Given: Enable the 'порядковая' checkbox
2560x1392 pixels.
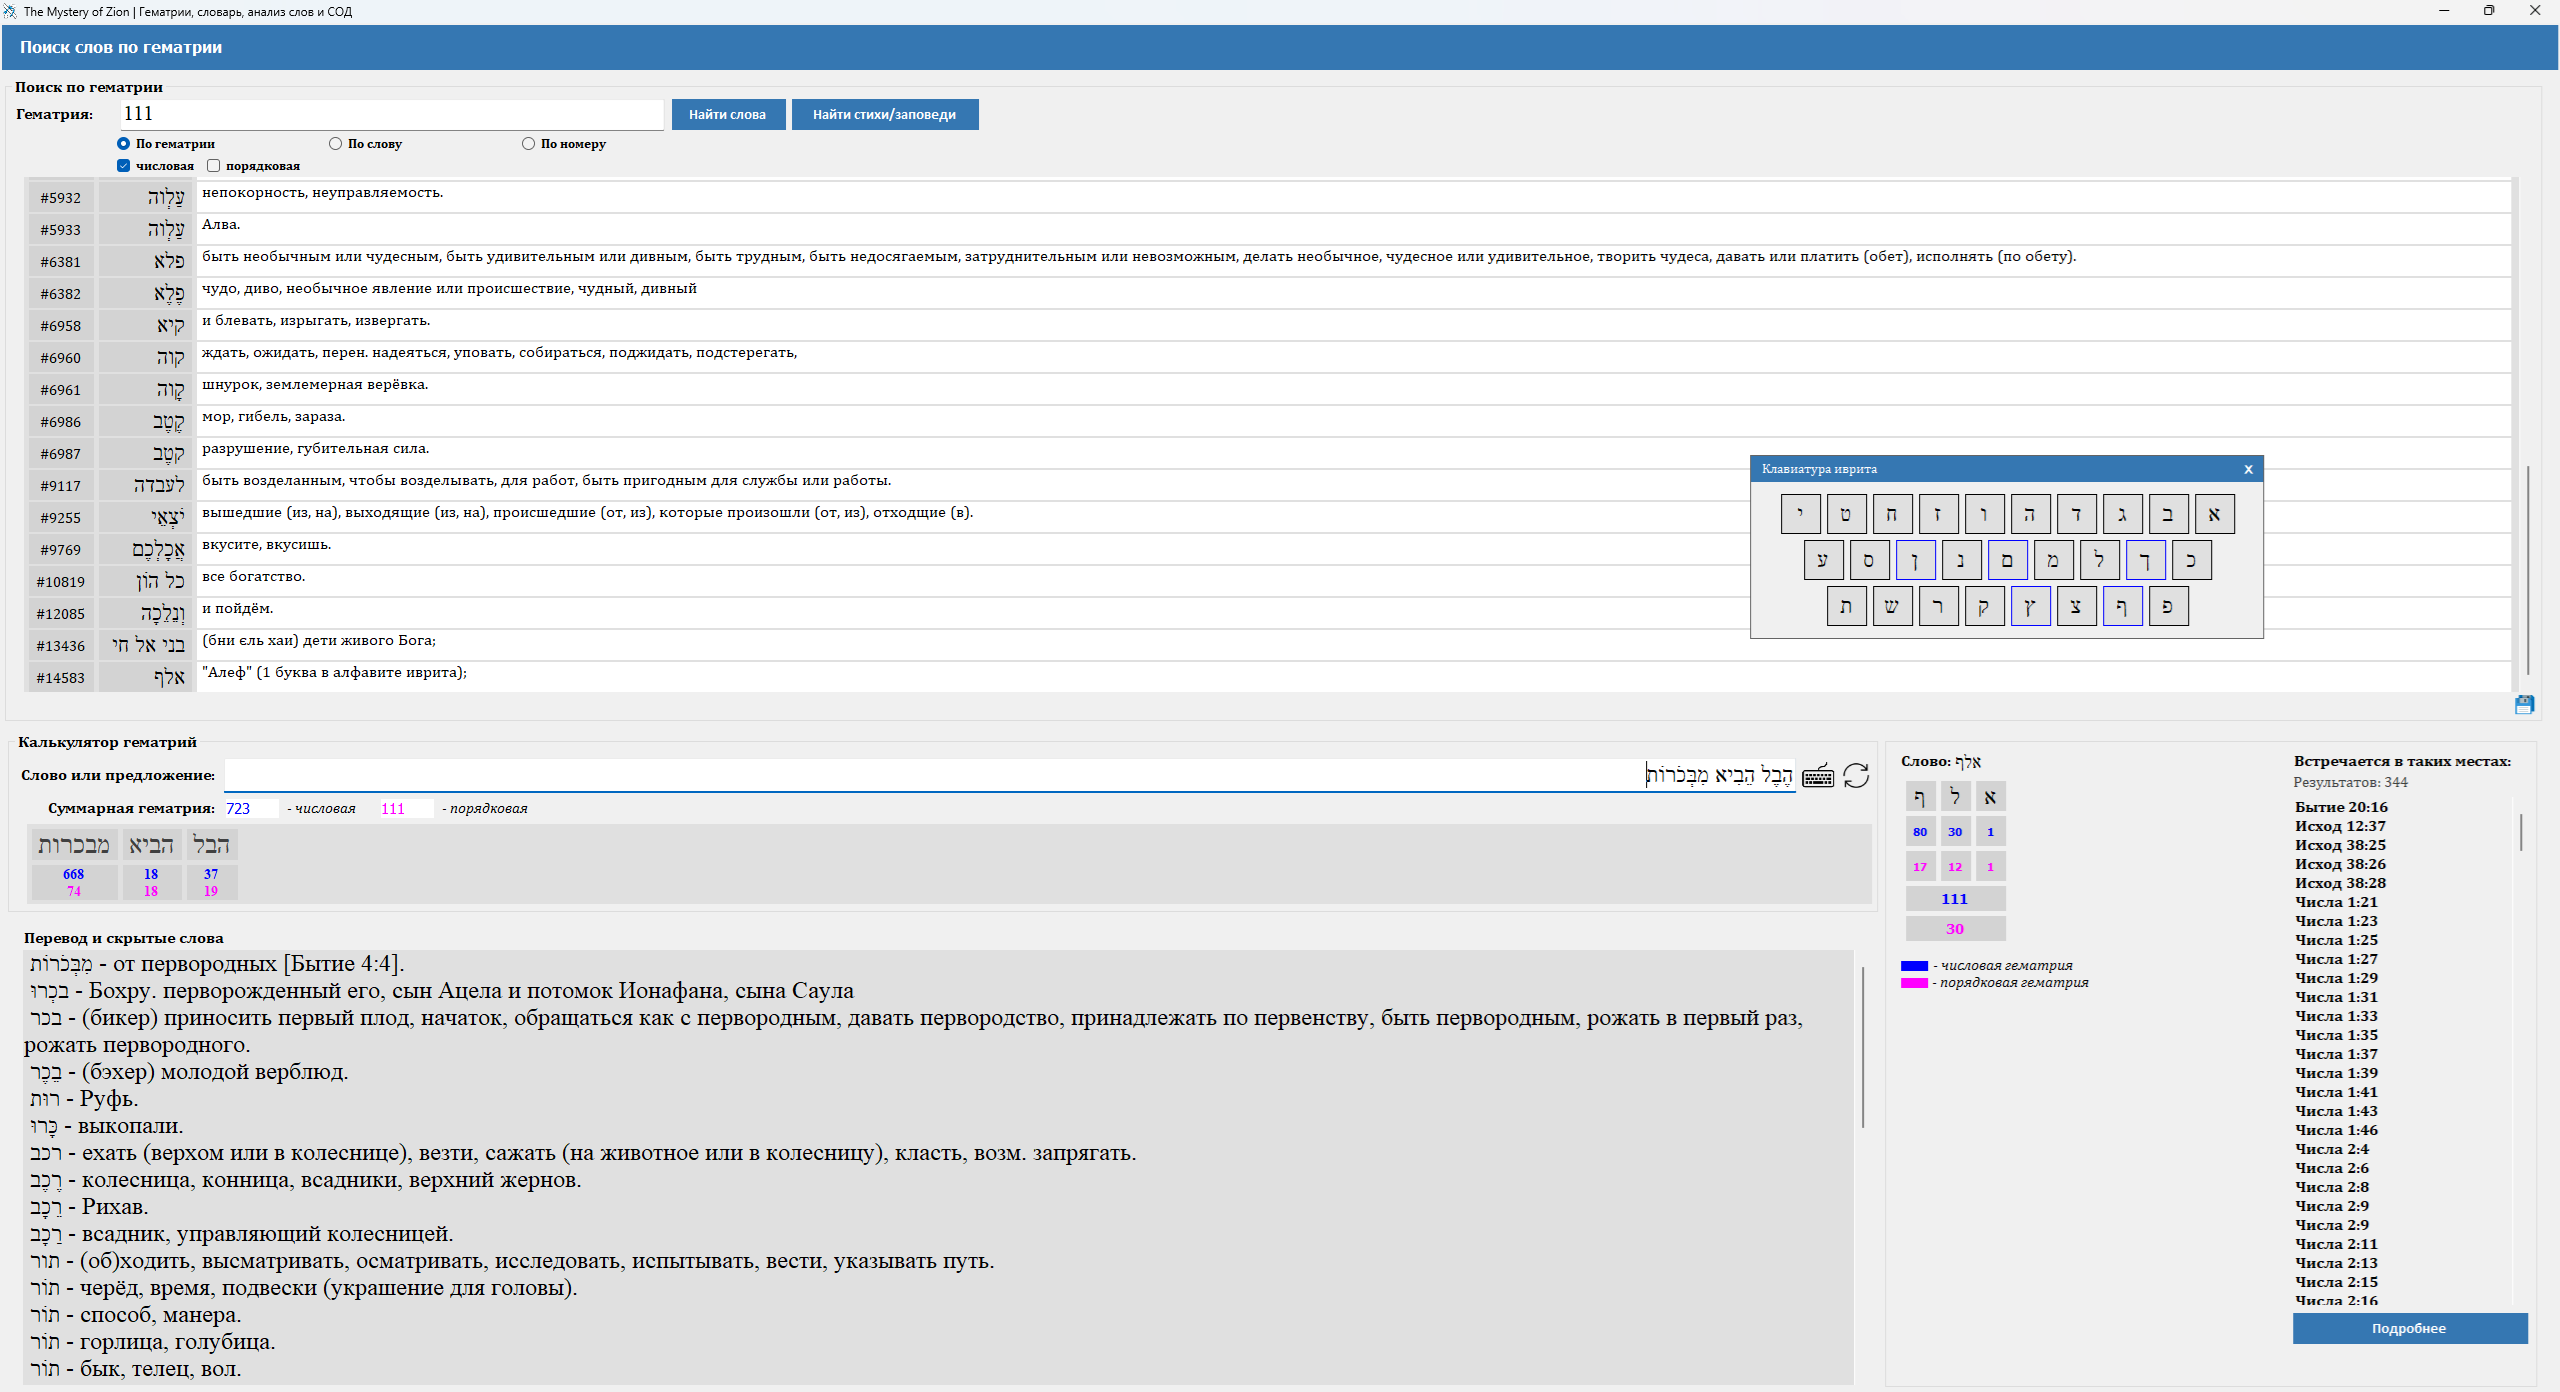Looking at the screenshot, I should (x=213, y=166).
